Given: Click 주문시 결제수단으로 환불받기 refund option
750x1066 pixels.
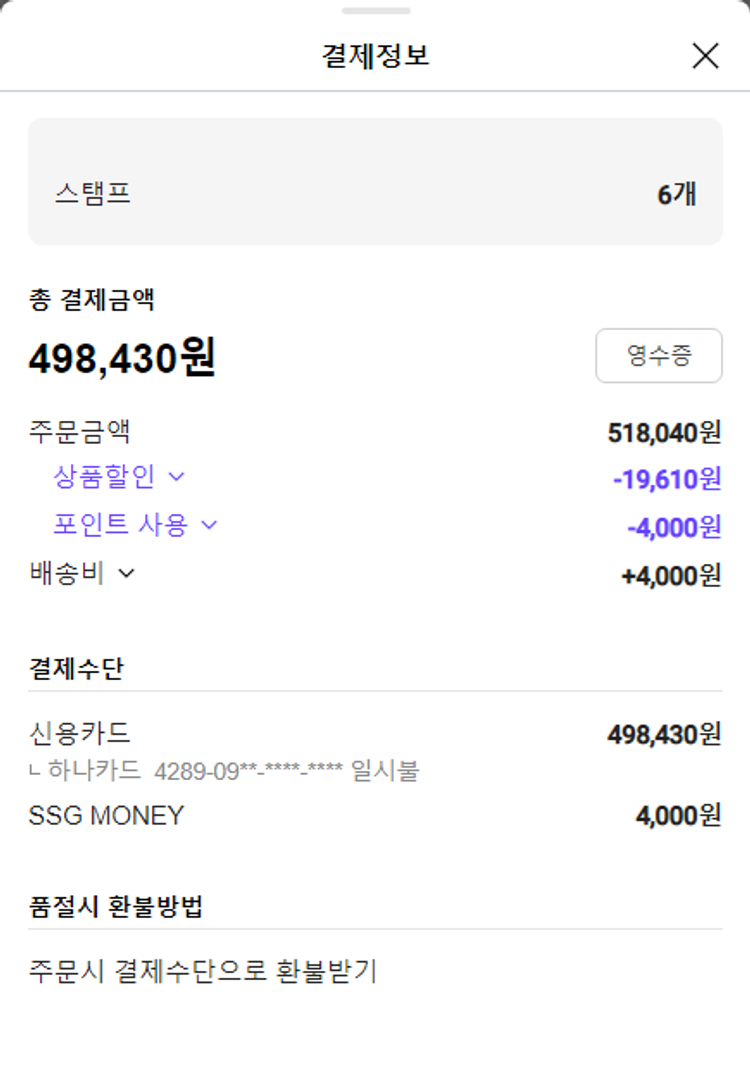Looking at the screenshot, I should (x=203, y=970).
